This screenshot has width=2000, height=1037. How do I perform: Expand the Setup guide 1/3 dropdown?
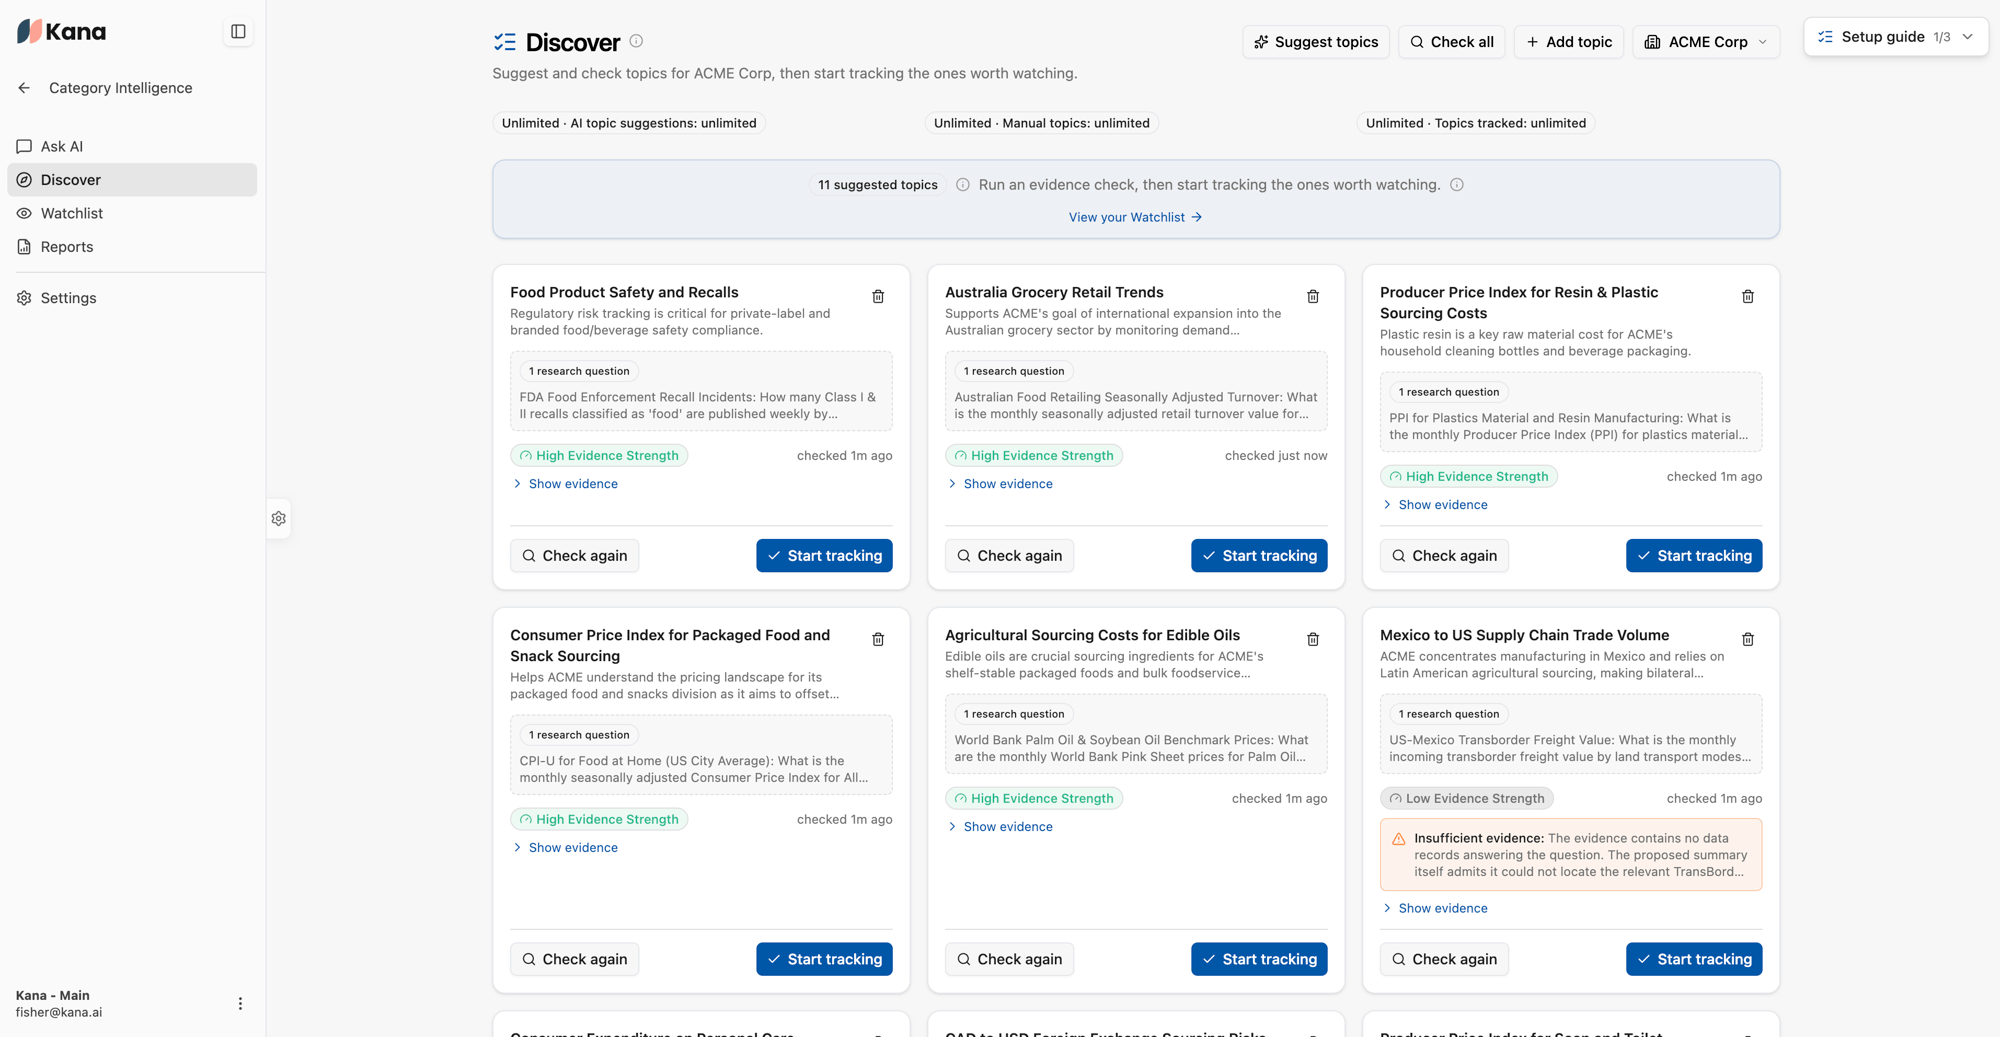click(1895, 37)
